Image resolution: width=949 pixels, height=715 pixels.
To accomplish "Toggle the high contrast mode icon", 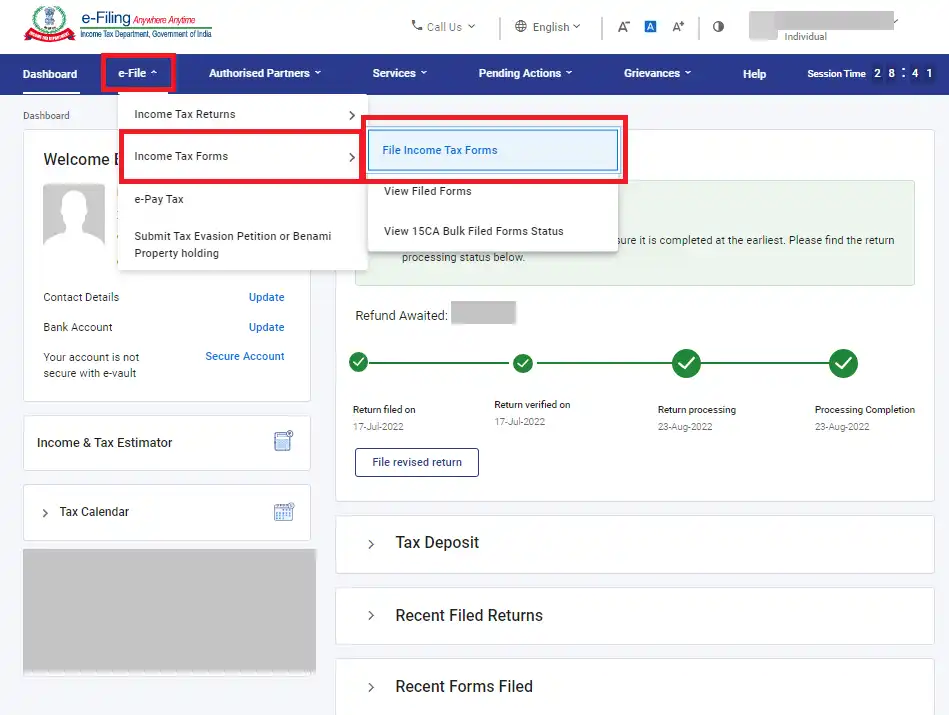I will tap(718, 27).
